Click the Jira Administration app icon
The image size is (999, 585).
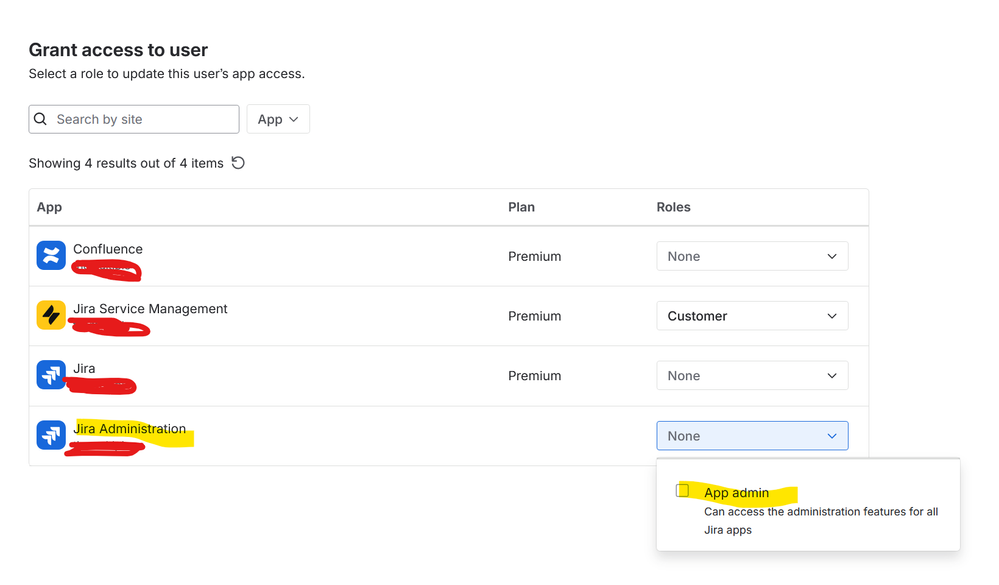tap(51, 436)
